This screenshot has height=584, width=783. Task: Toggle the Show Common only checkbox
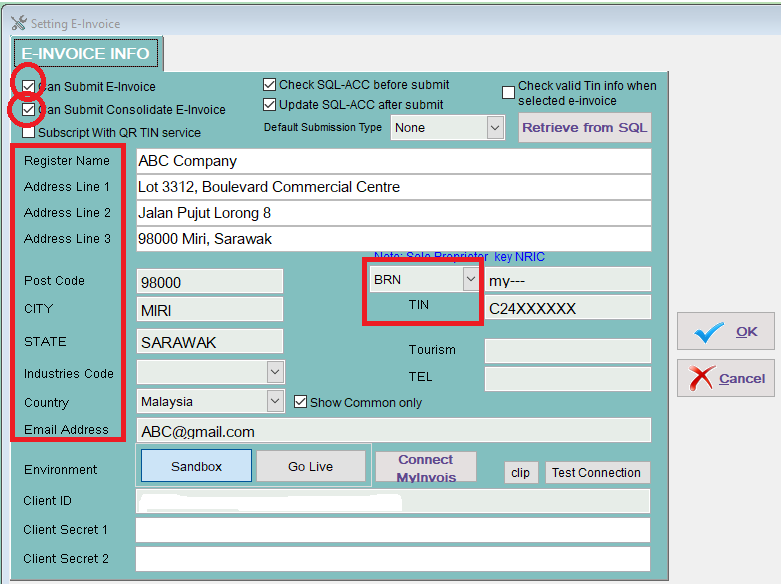coord(300,402)
